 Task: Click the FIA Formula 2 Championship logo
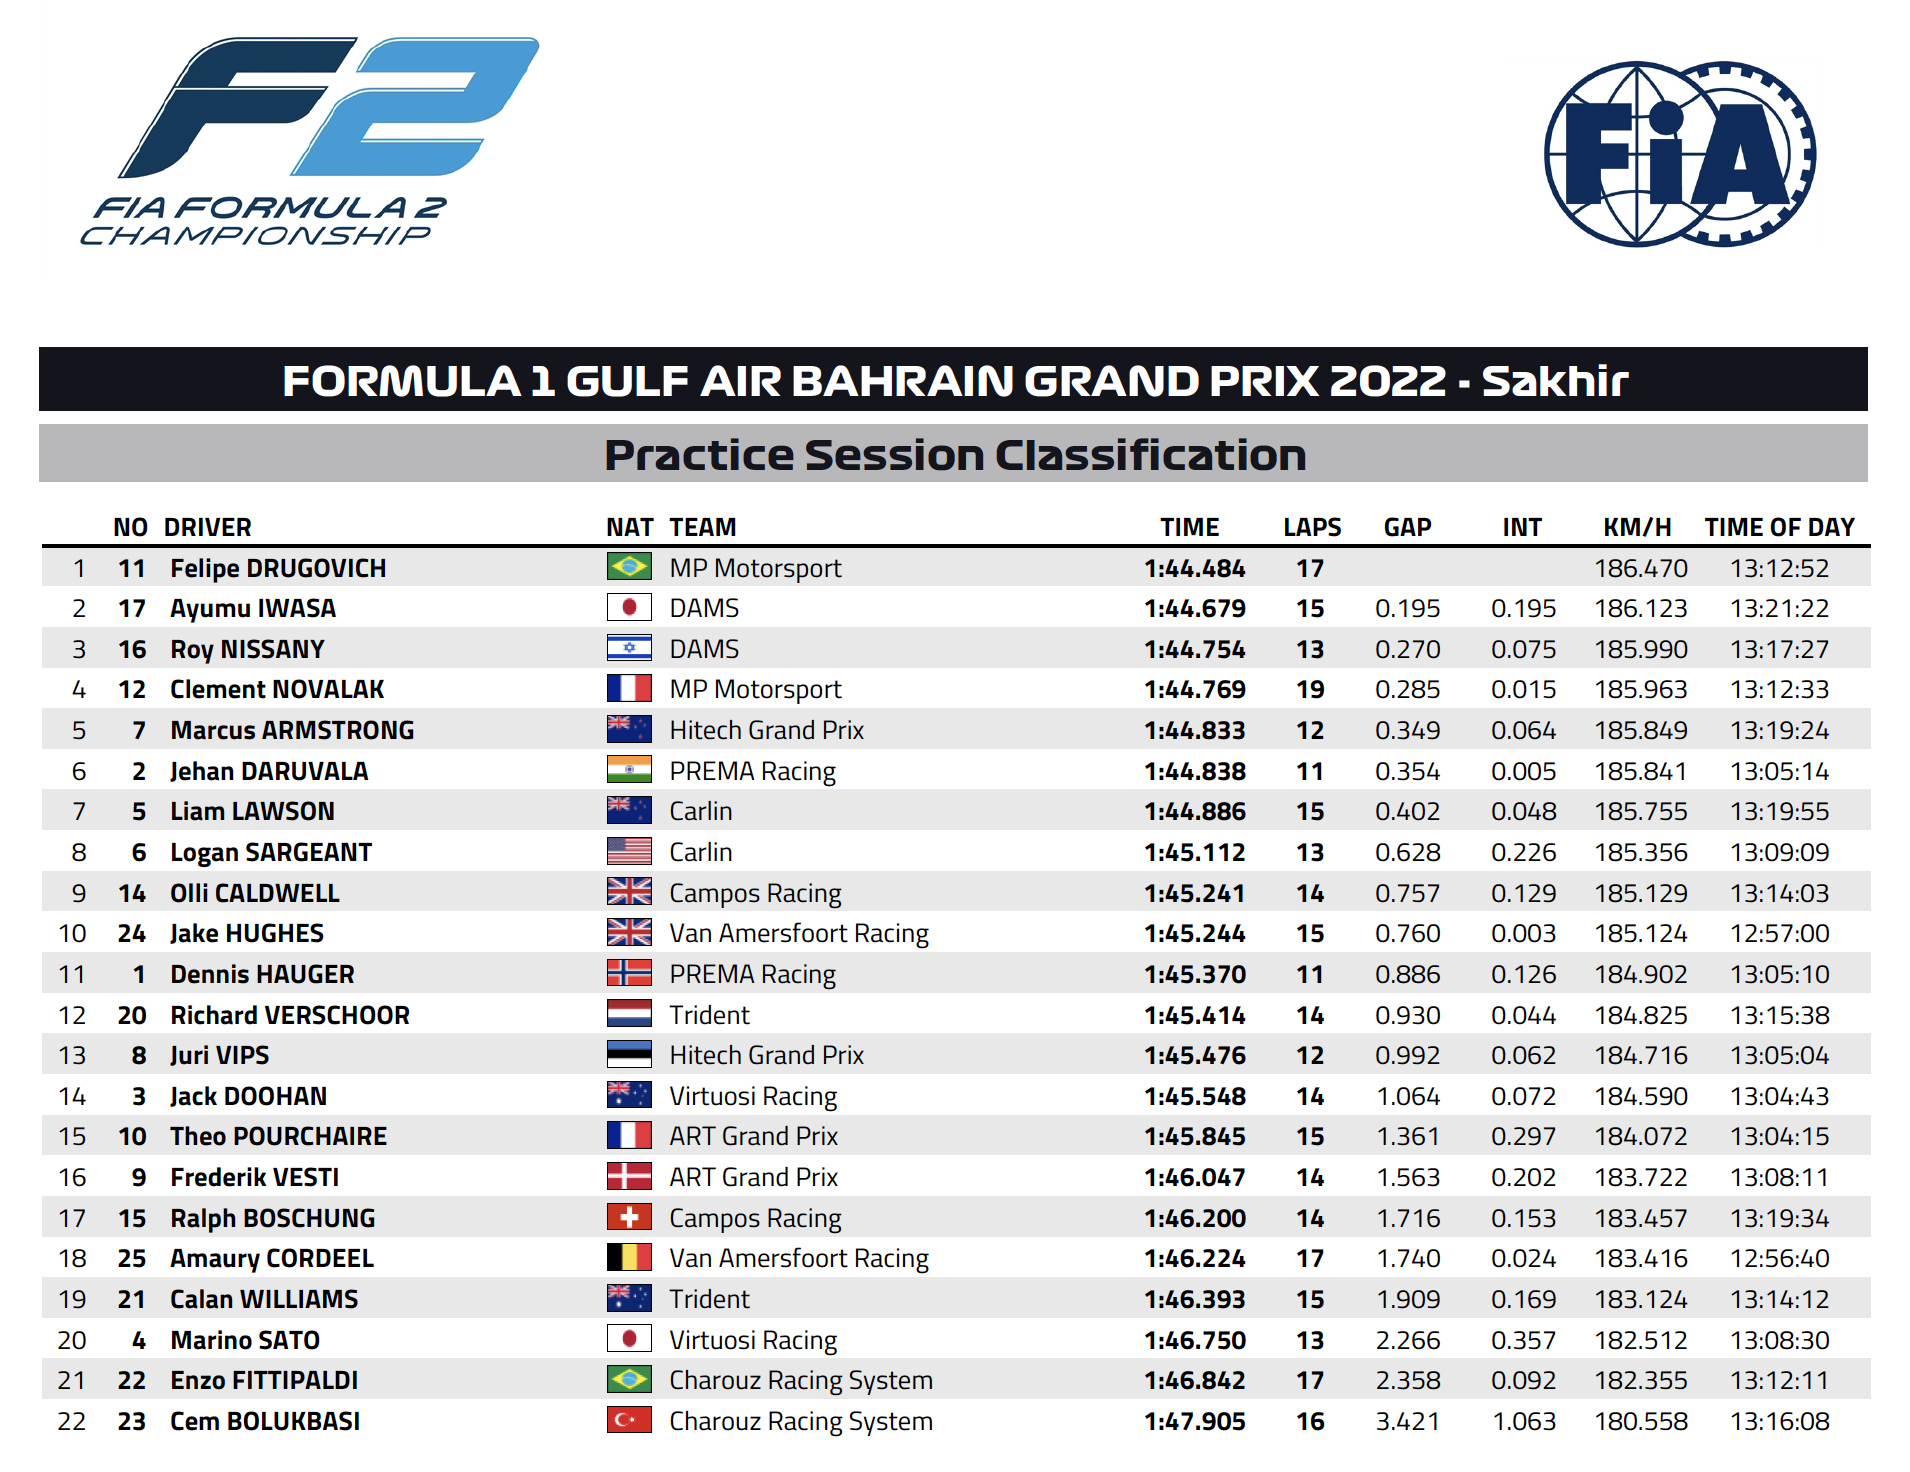point(309,141)
